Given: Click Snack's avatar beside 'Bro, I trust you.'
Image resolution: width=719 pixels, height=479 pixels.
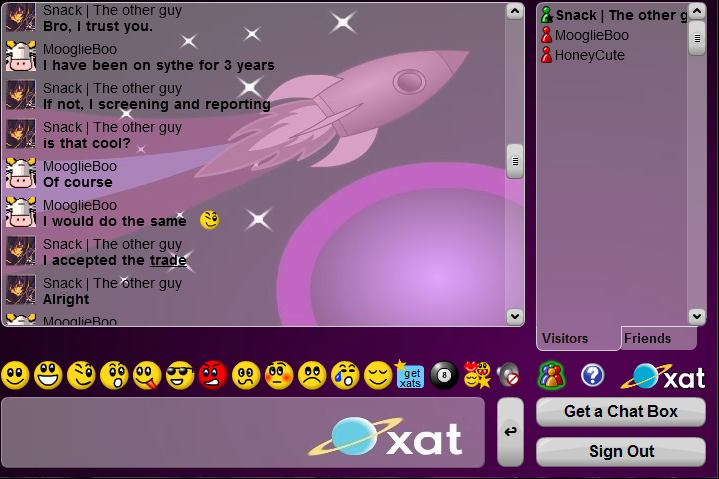Looking at the screenshot, I should 21,17.
